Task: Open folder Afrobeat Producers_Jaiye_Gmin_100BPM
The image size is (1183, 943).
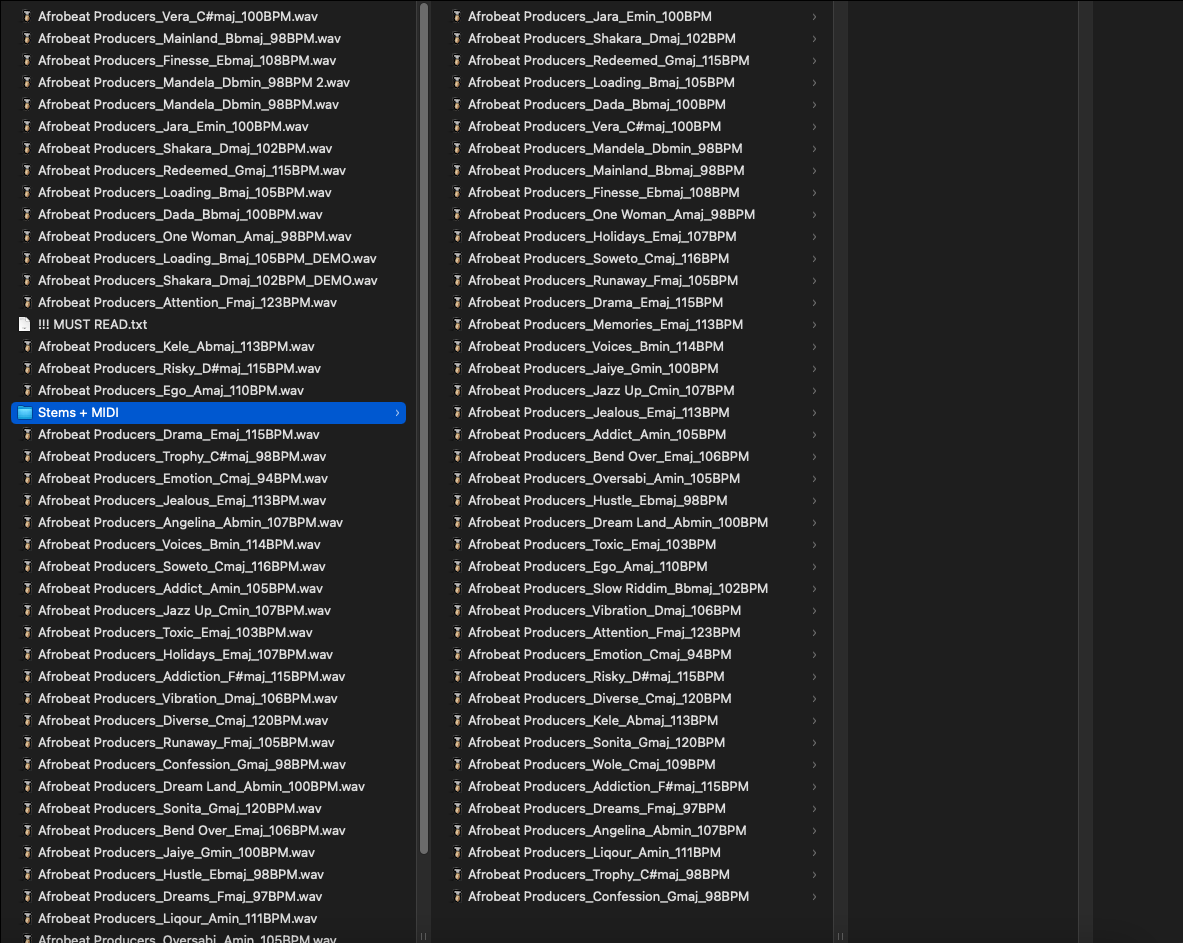Action: pos(593,368)
